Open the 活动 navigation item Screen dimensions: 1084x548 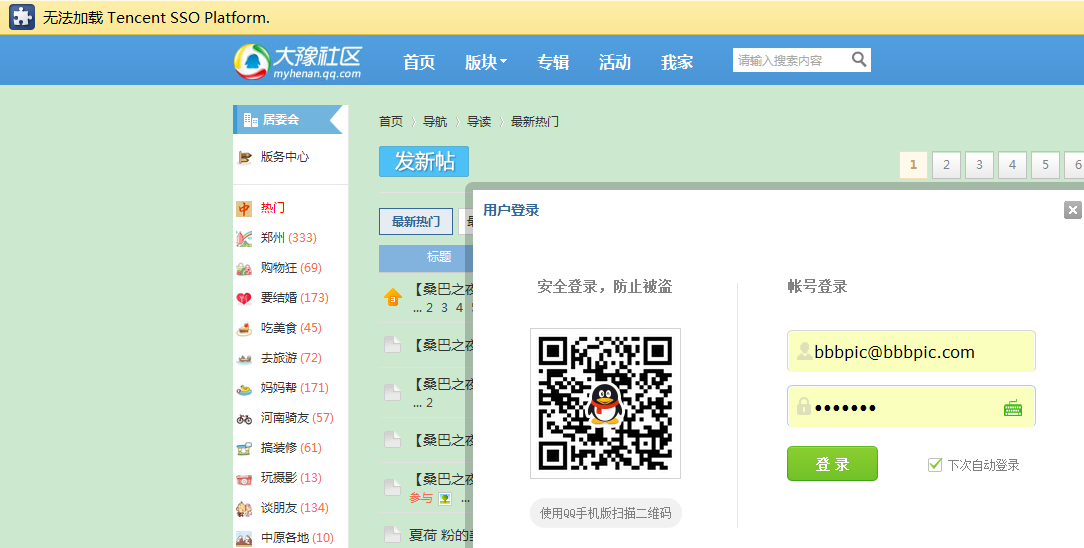tap(615, 62)
